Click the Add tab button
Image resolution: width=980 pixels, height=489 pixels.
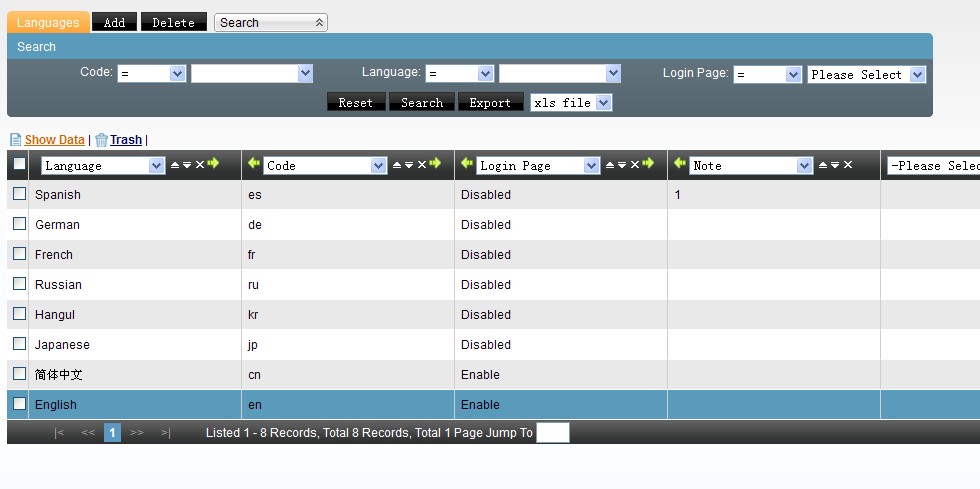[x=114, y=22]
